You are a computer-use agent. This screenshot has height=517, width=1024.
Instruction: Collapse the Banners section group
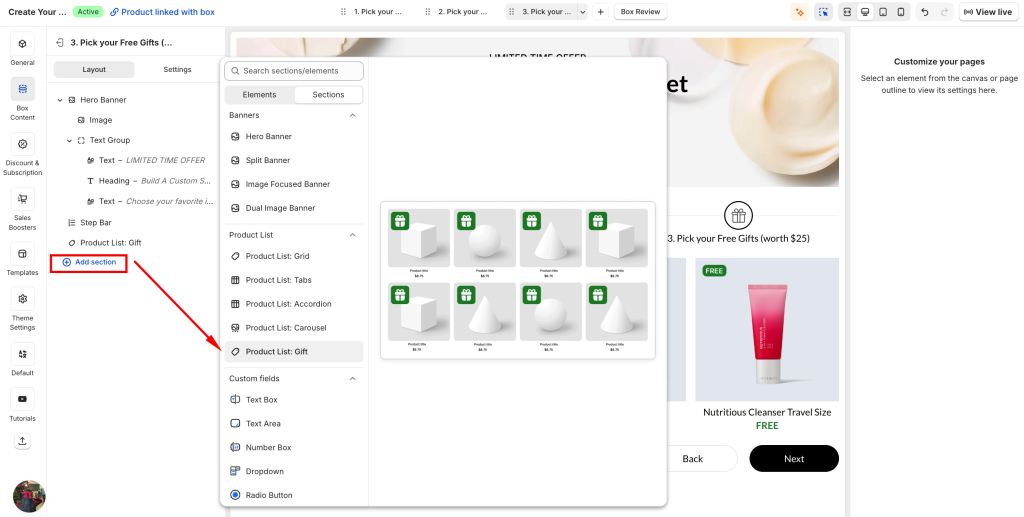pos(352,115)
